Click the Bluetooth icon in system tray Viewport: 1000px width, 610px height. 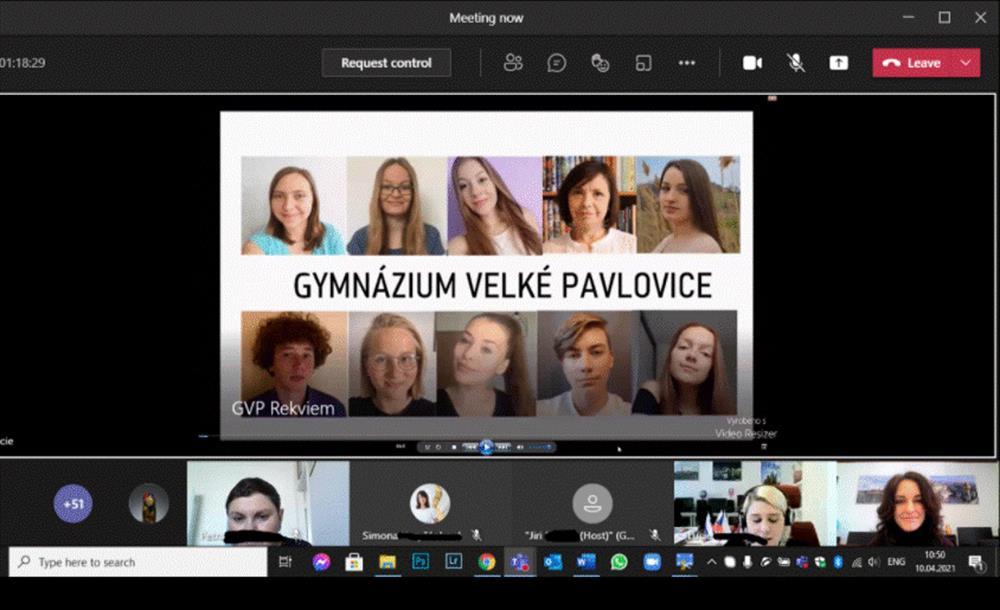838,562
